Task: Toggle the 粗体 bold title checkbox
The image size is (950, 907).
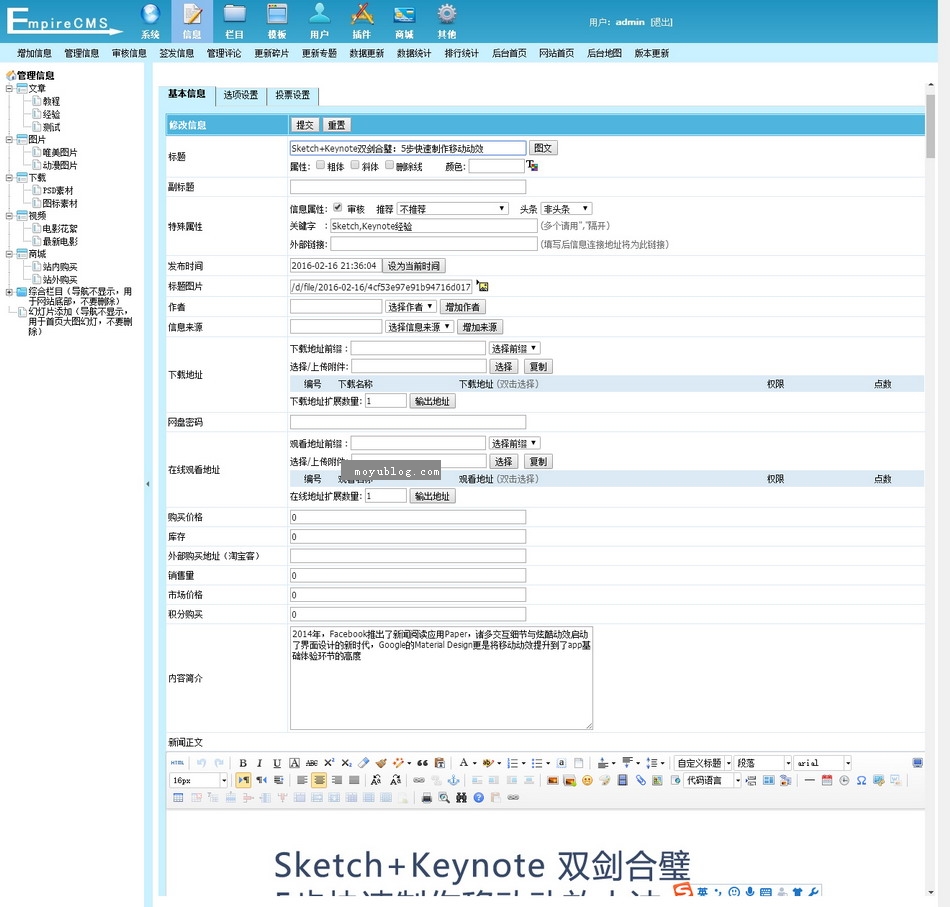Action: pyautogui.click(x=320, y=165)
